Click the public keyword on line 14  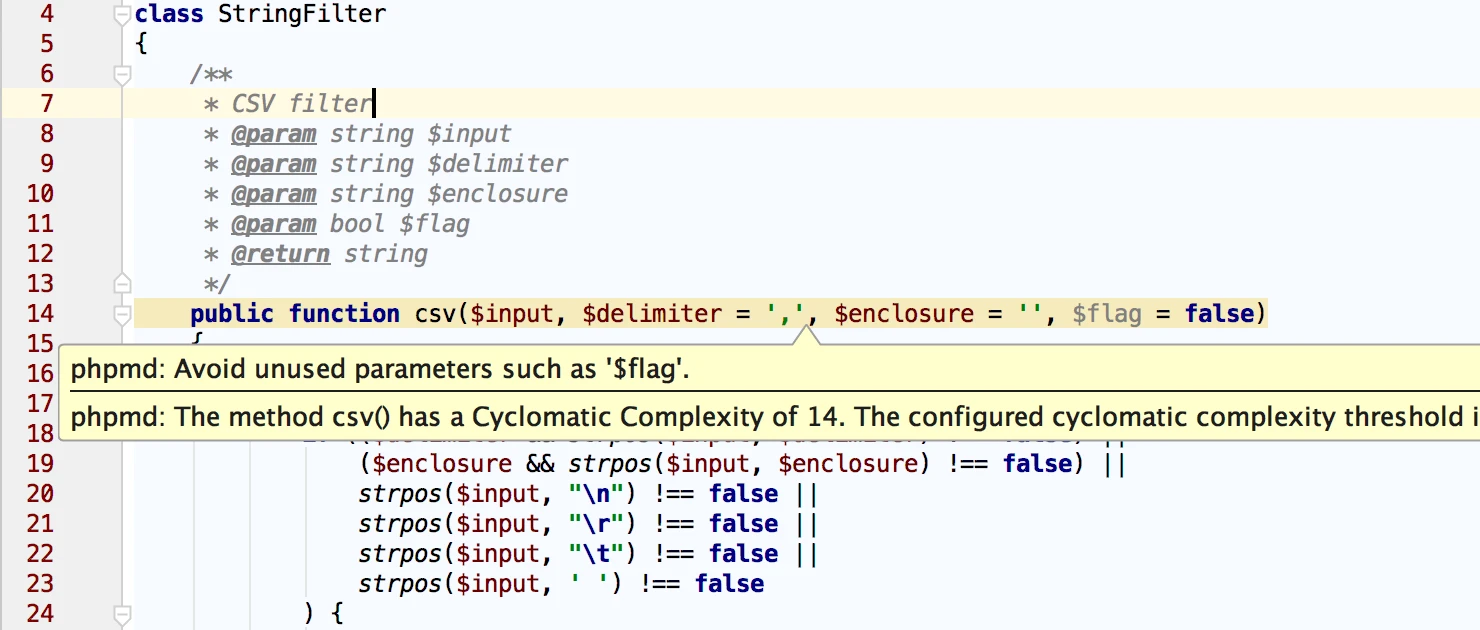click(x=231, y=313)
